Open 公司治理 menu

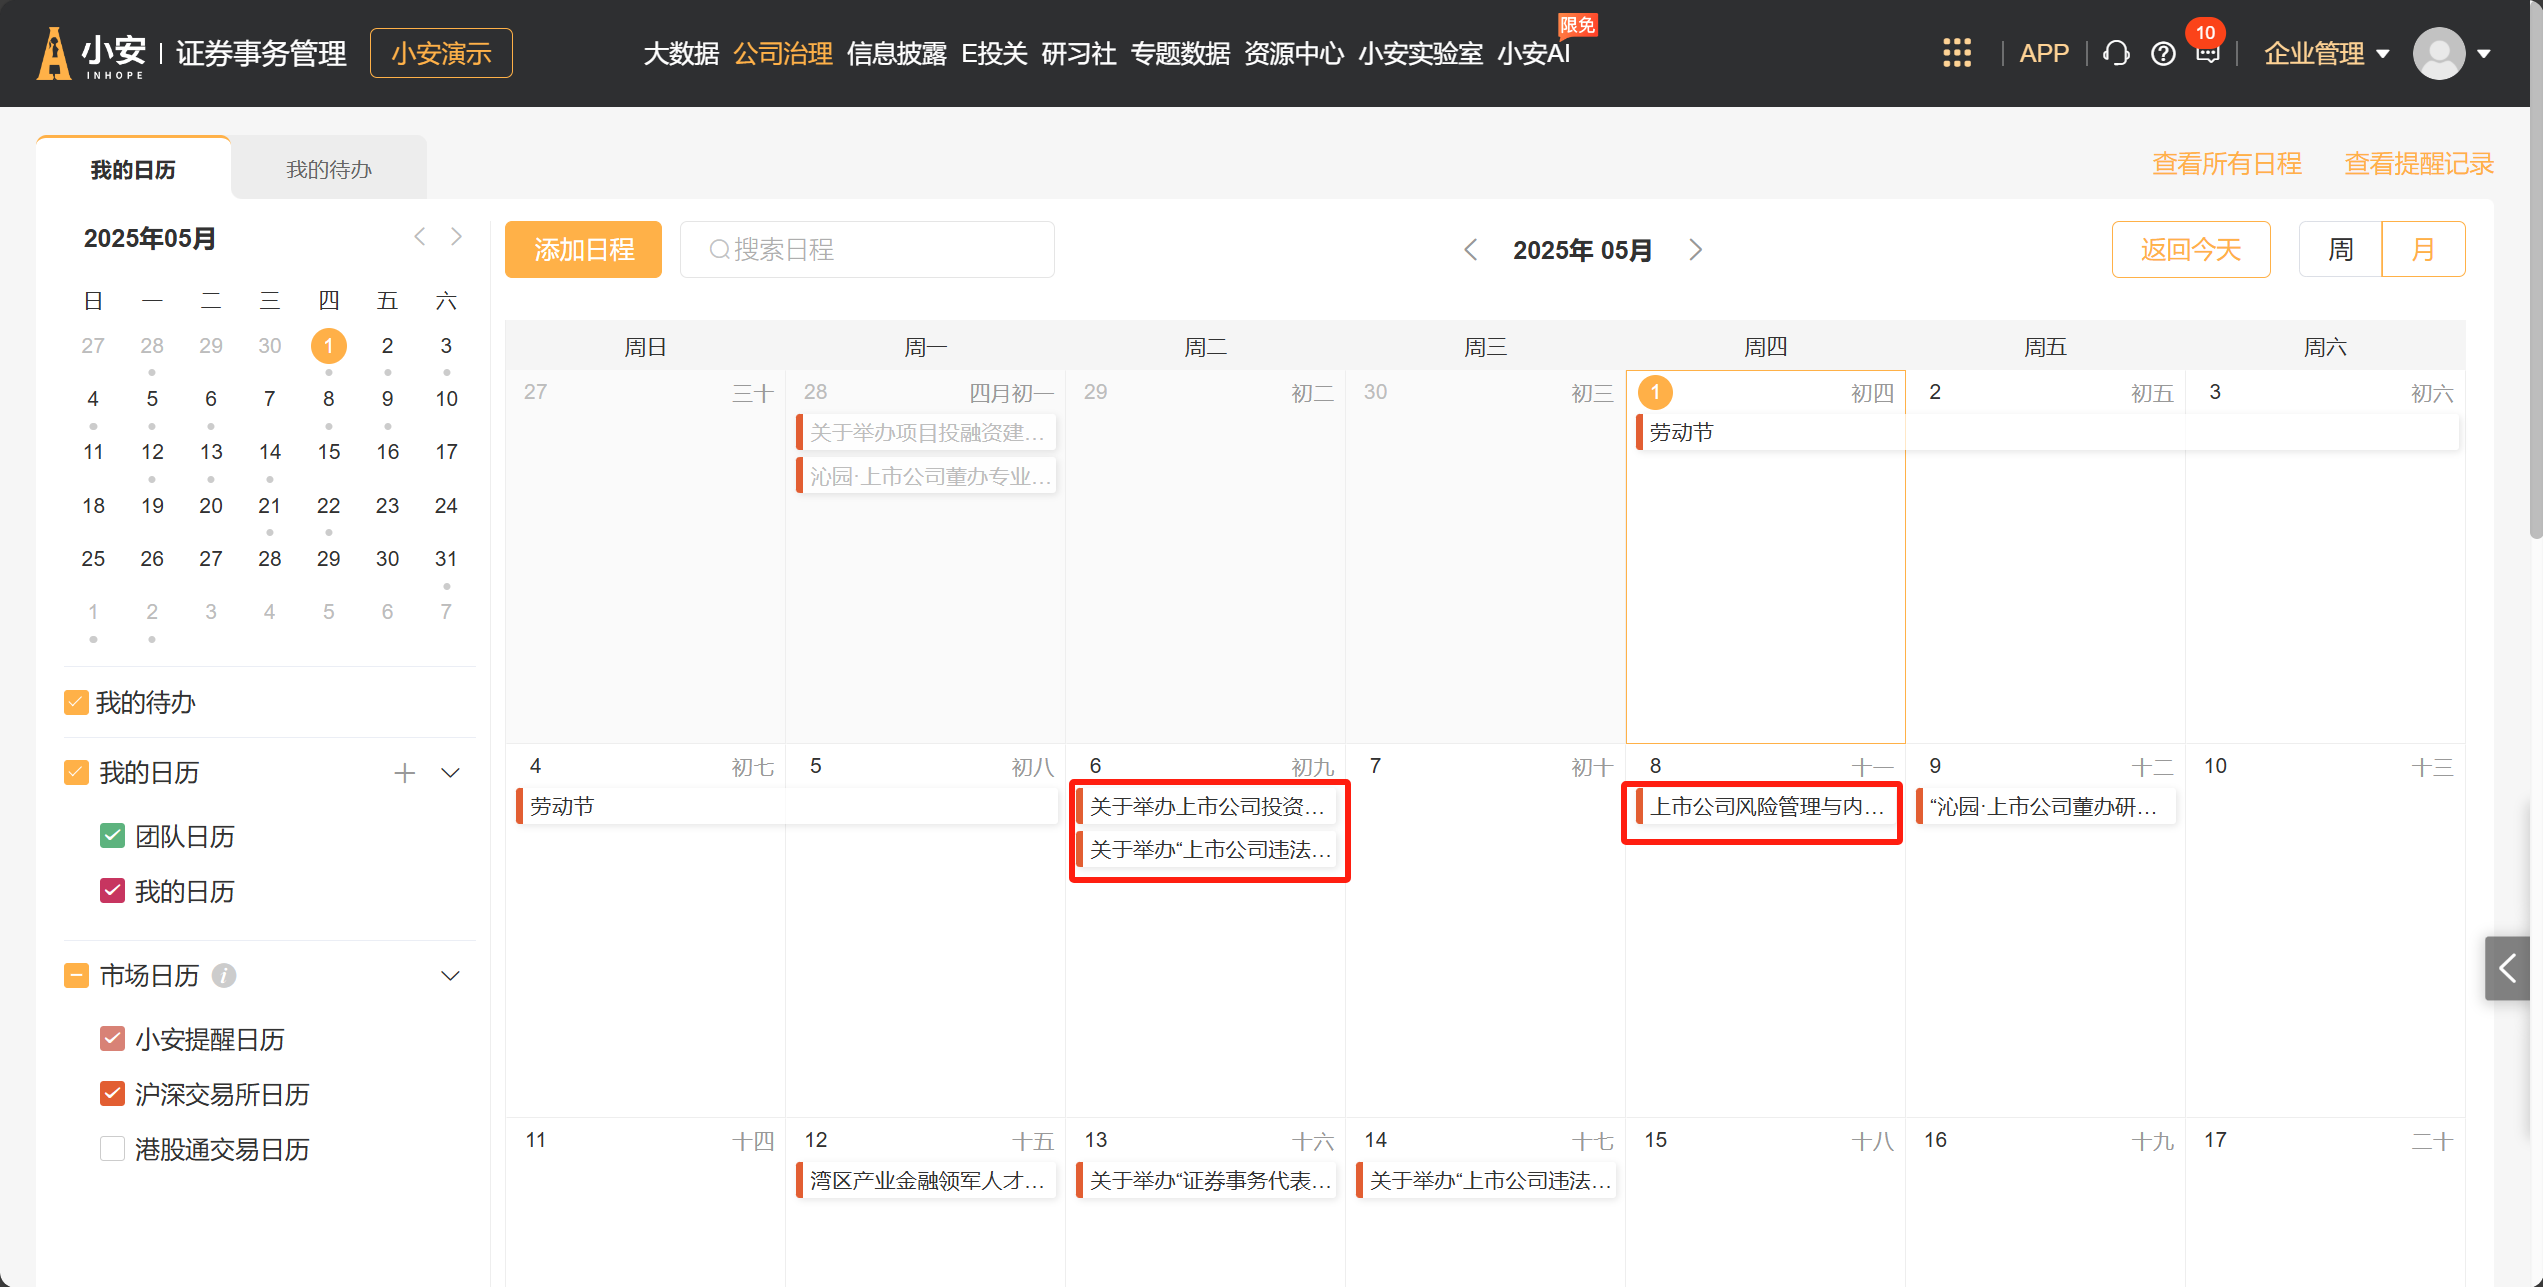[x=783, y=53]
